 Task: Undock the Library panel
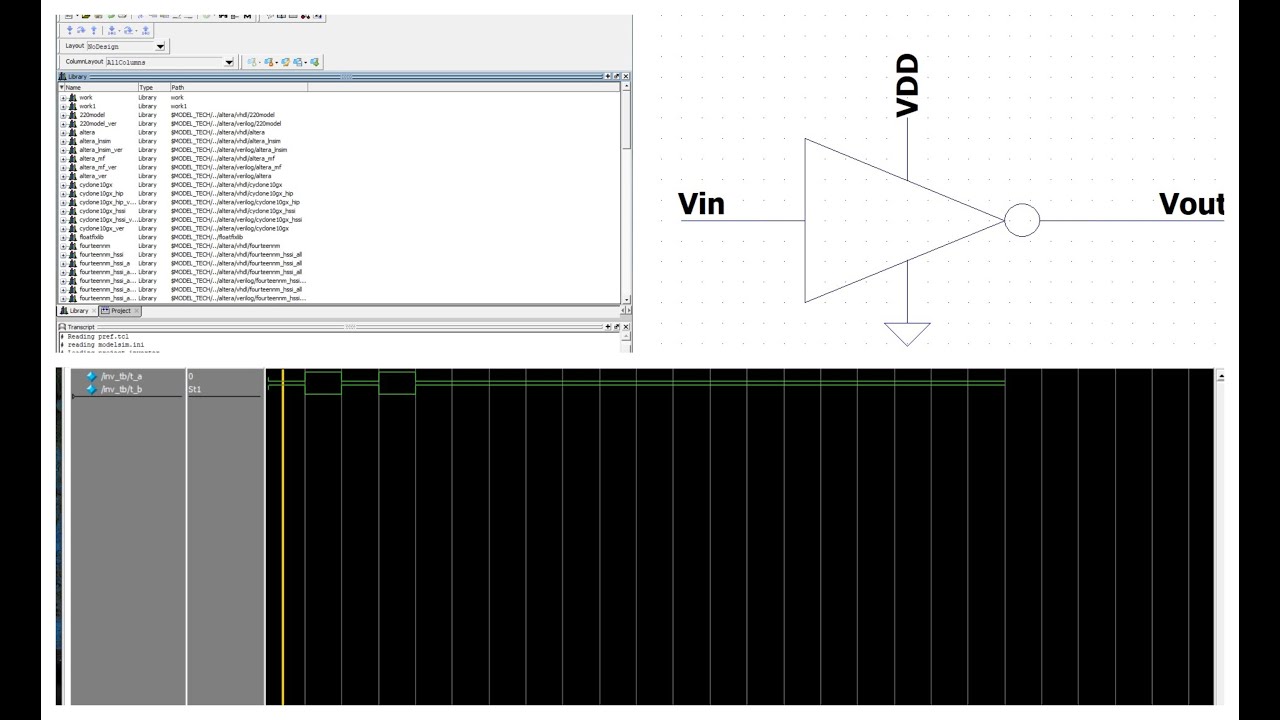pyautogui.click(x=617, y=76)
